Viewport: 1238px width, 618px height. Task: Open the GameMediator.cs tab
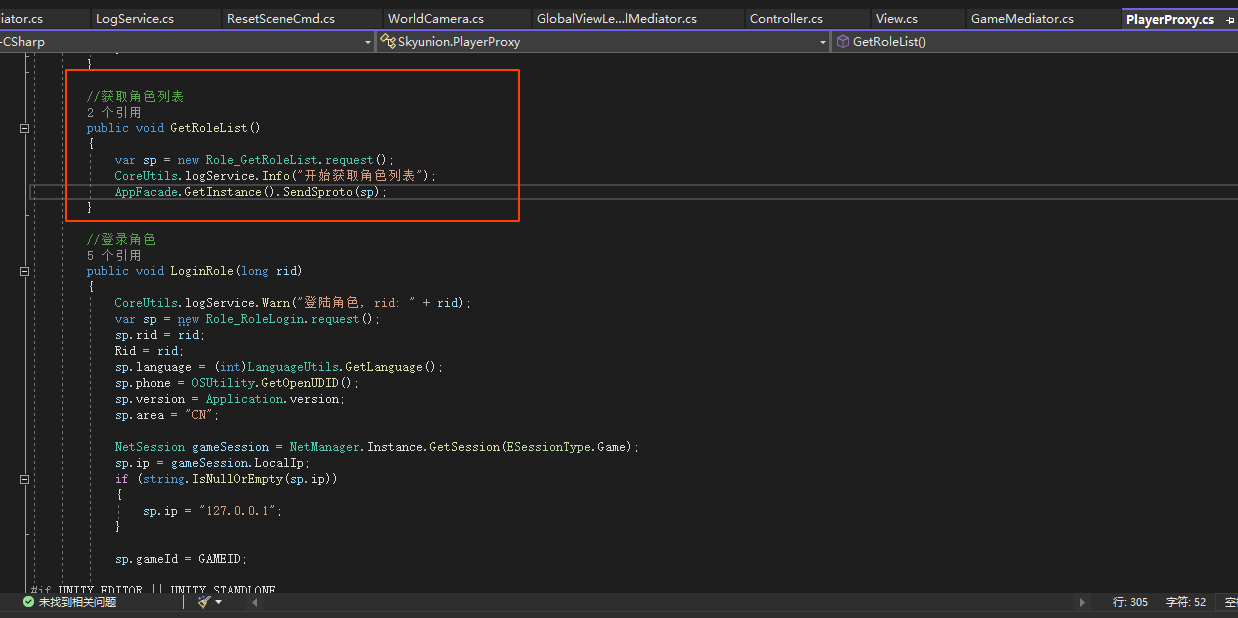(x=1021, y=19)
